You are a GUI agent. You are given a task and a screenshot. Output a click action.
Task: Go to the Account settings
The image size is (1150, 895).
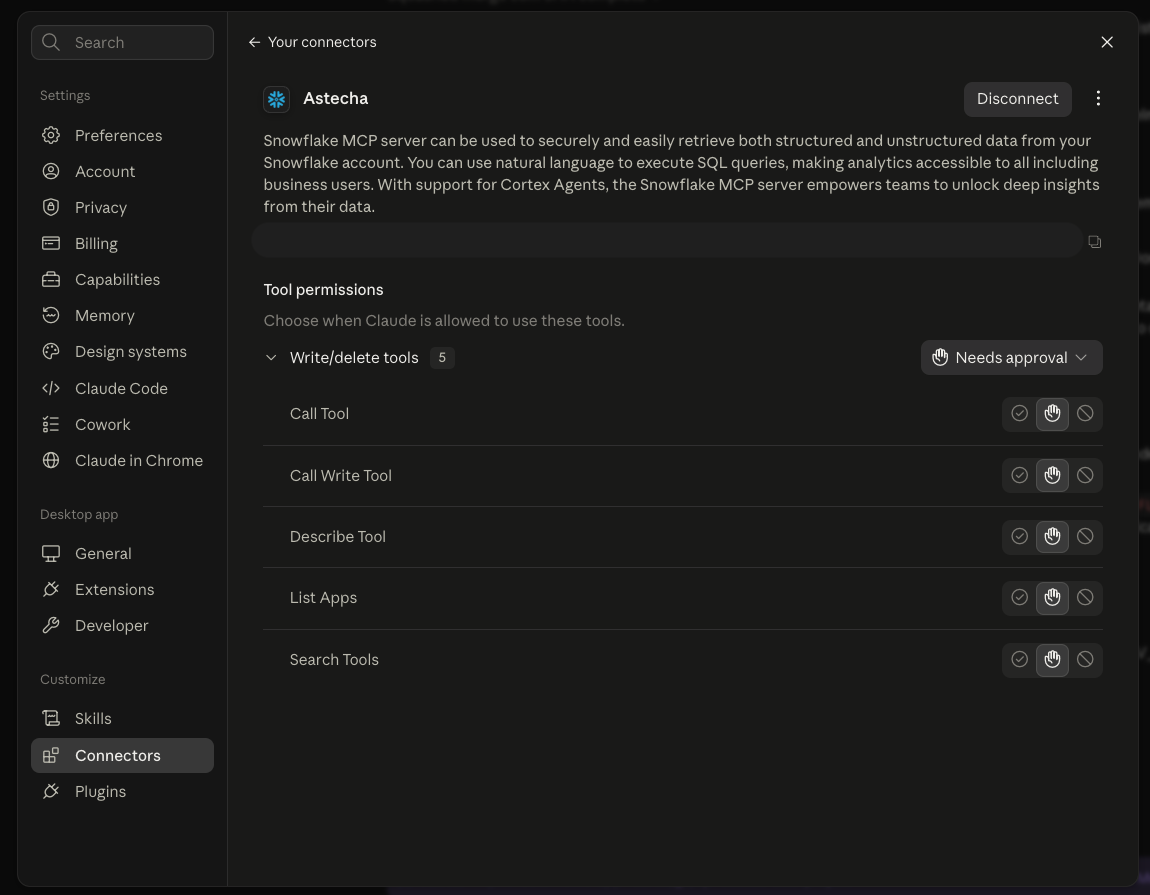tap(122, 171)
